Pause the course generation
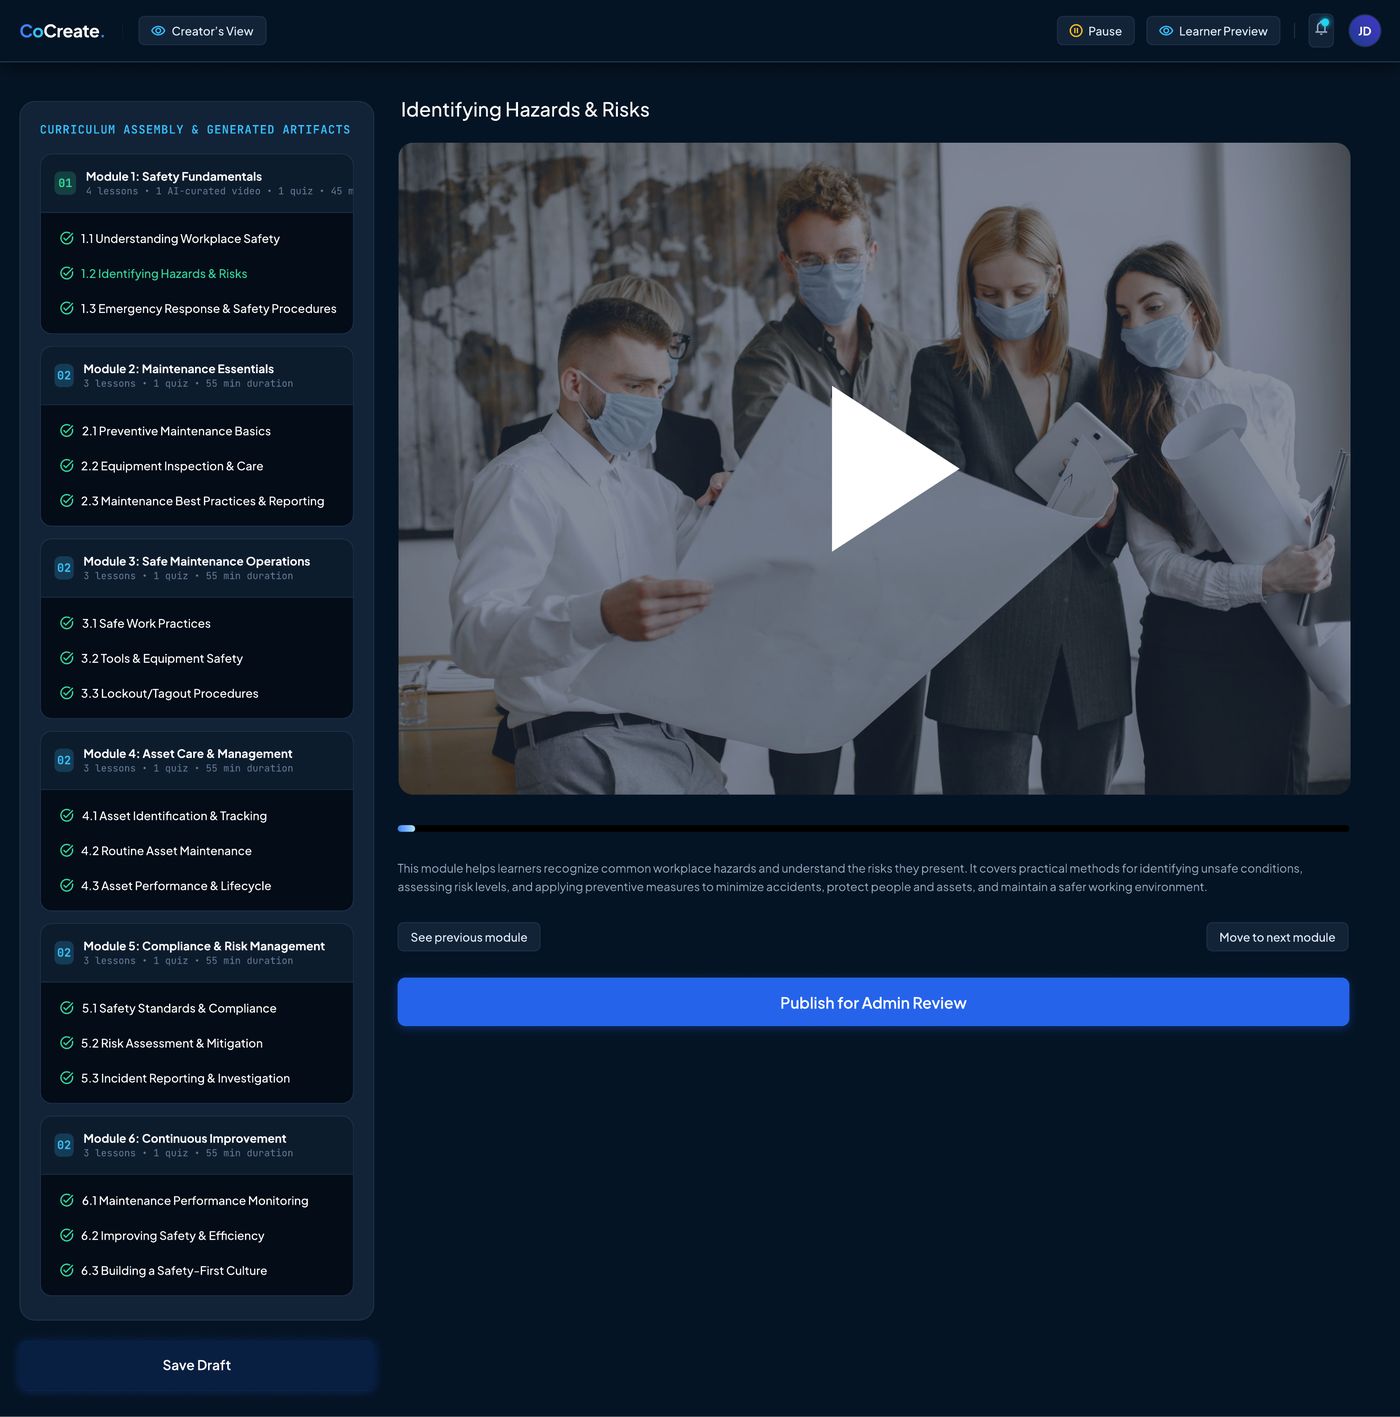 click(x=1096, y=31)
